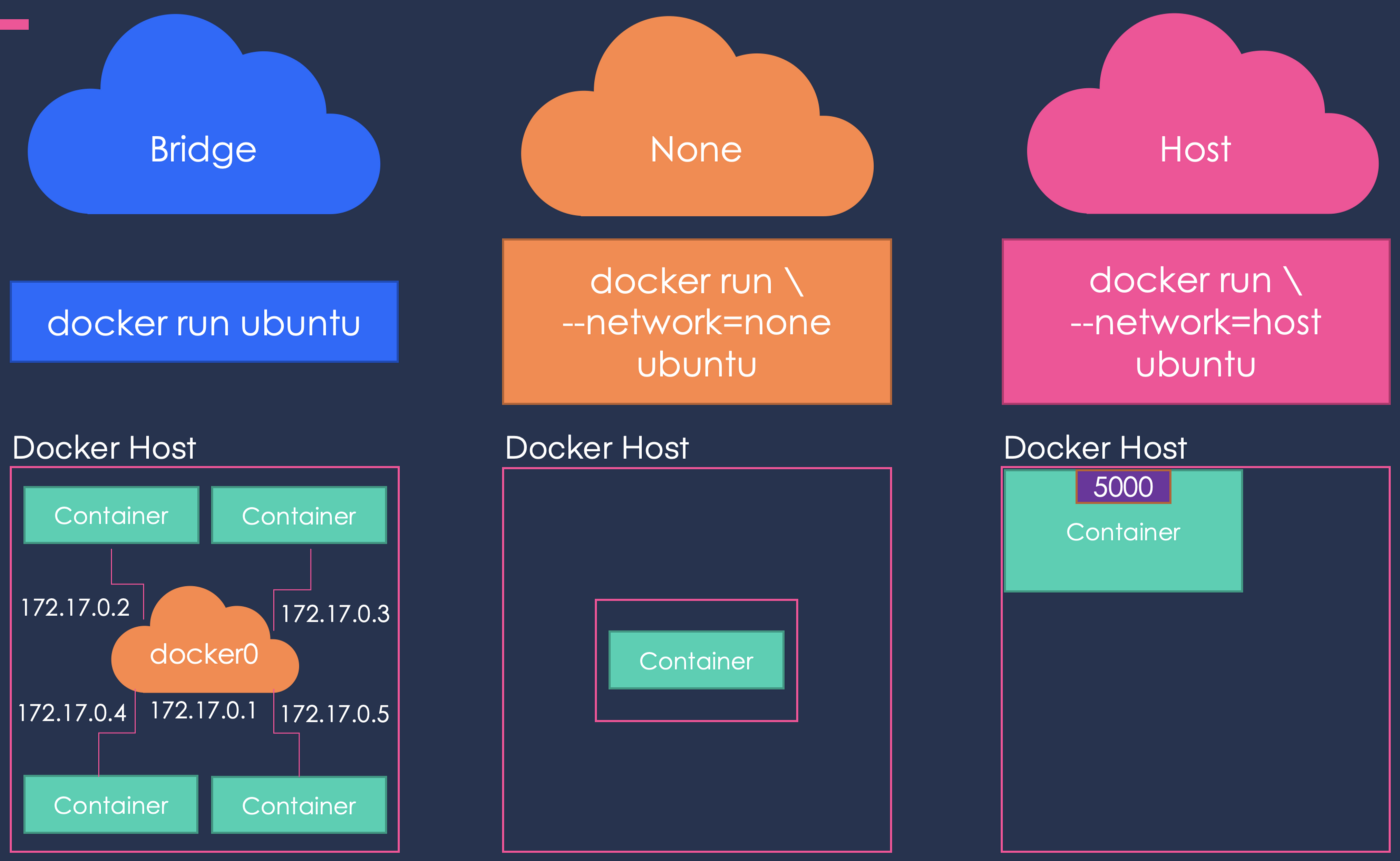
Task: Select the Container inside Host network
Action: point(1122,532)
